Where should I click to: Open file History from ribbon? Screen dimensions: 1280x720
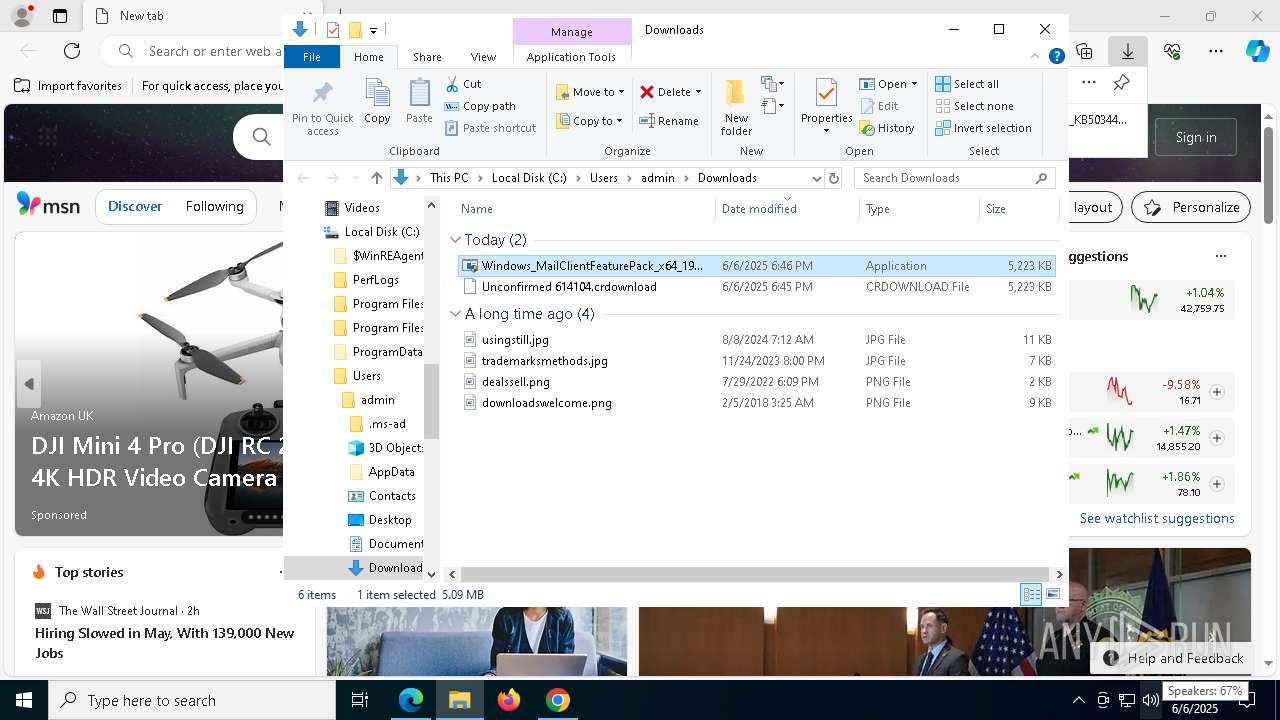(887, 128)
